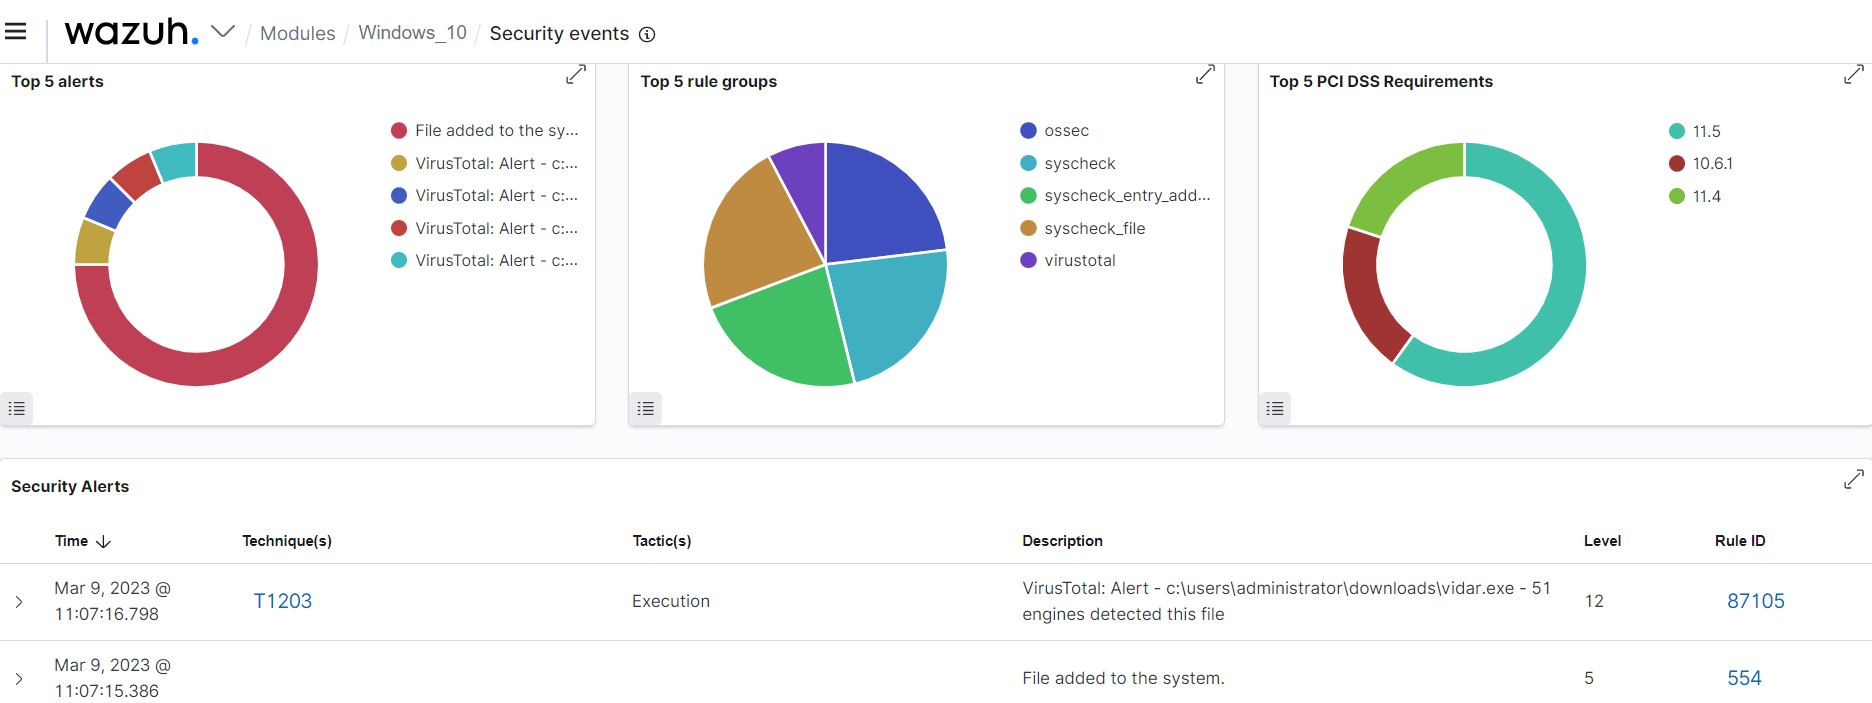Select the red VirusTotal Alert legend entry
Image resolution: width=1872 pixels, height=703 pixels.
[x=485, y=228]
